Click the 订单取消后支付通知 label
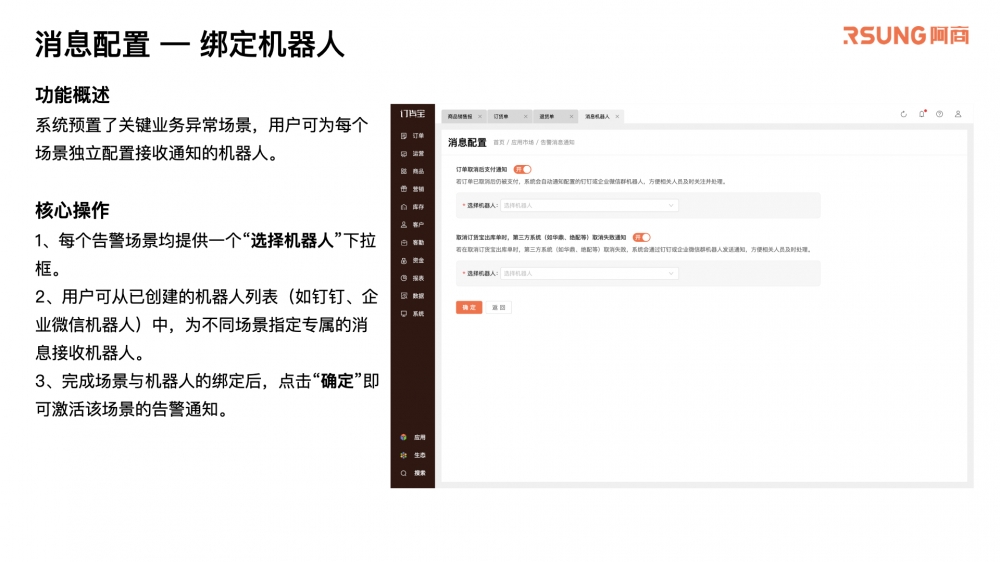 coord(482,170)
